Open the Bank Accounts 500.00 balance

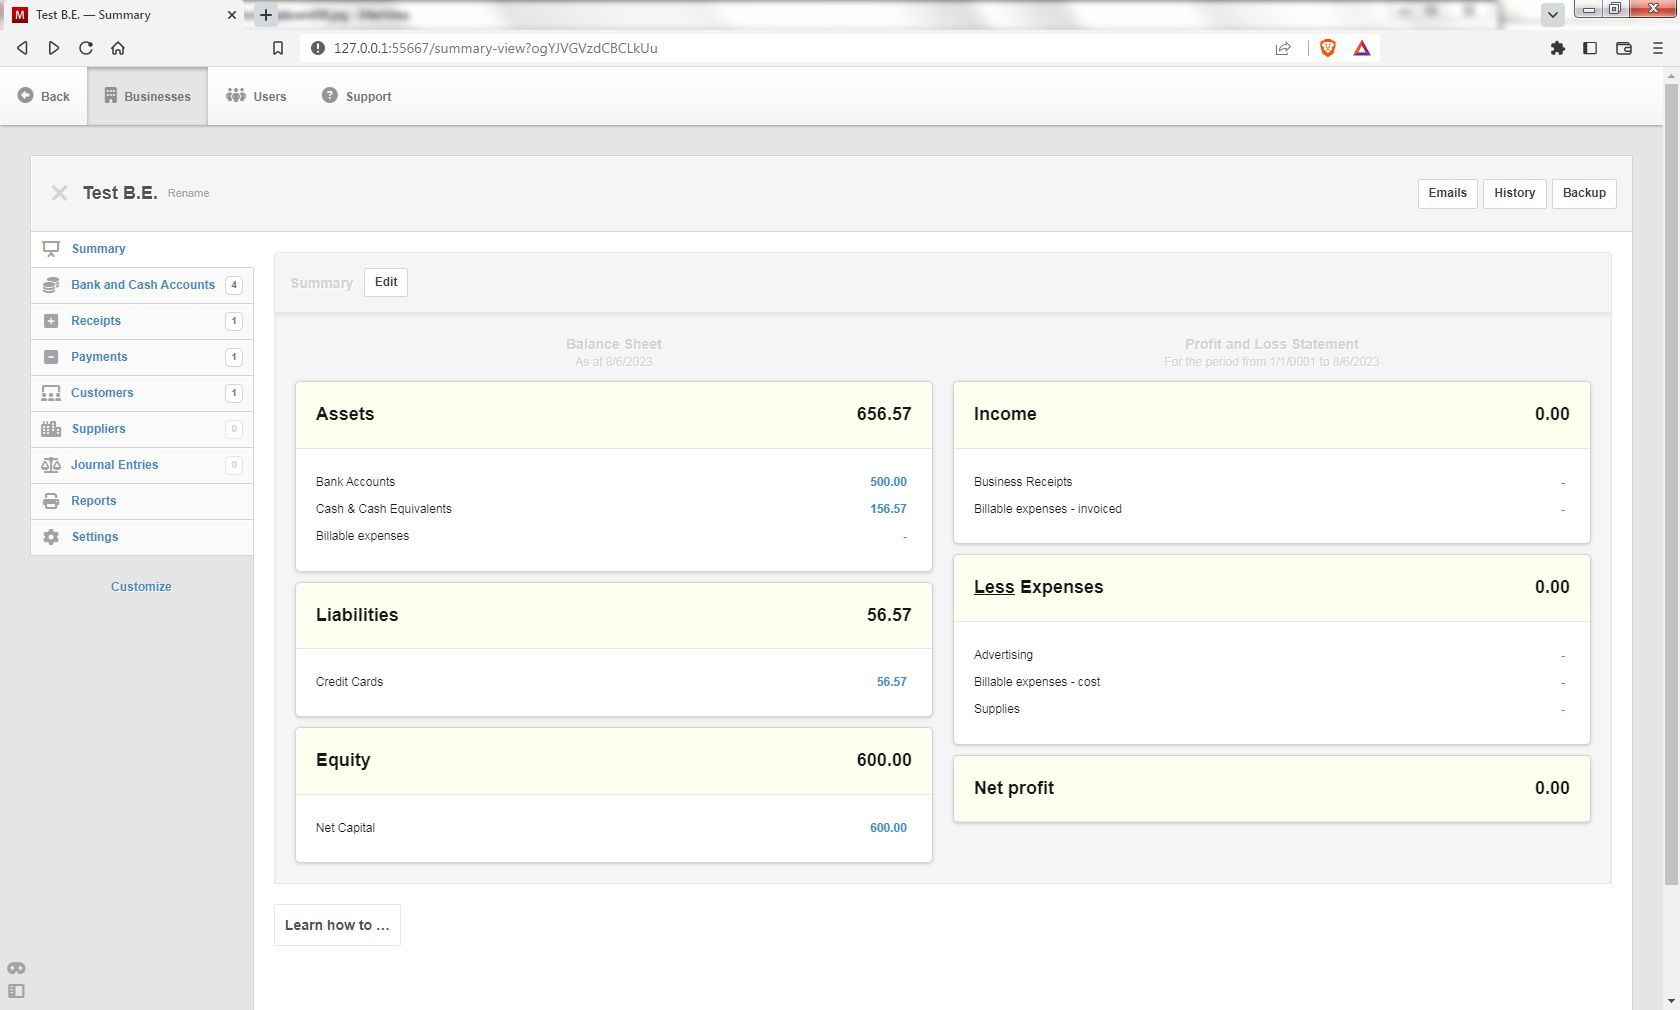[888, 482]
